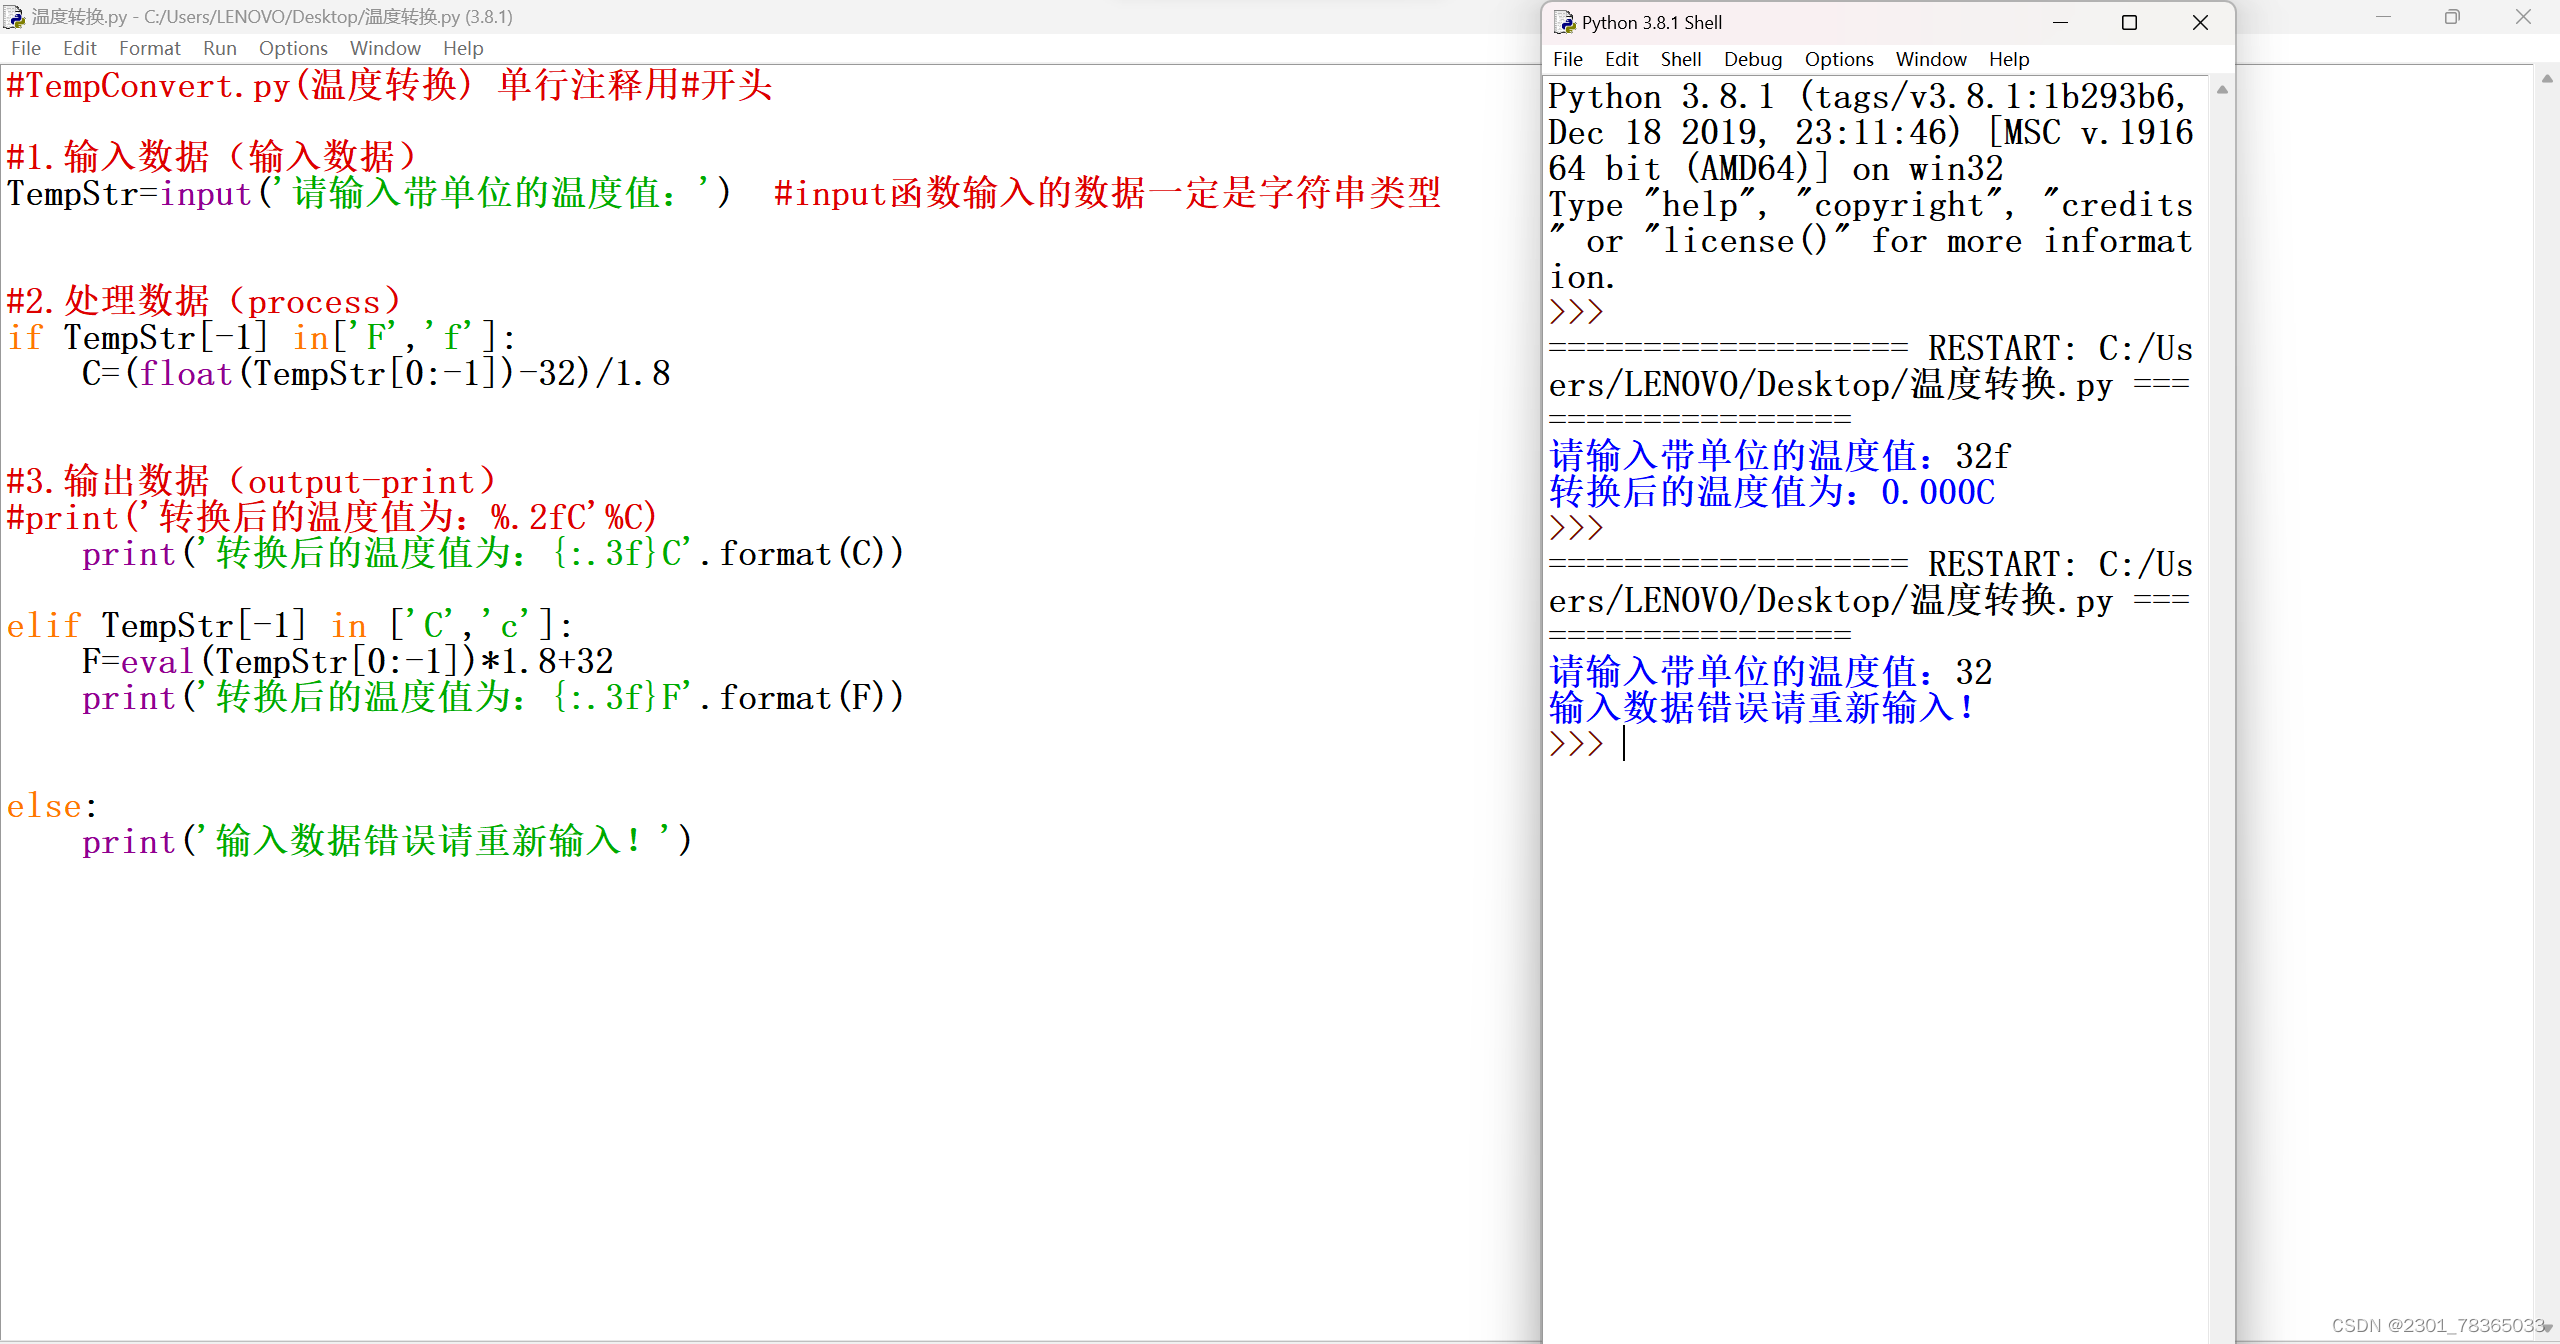Open the Debug menu in the Python shell
Viewport: 2560px width, 1344px height.
coord(1752,59)
